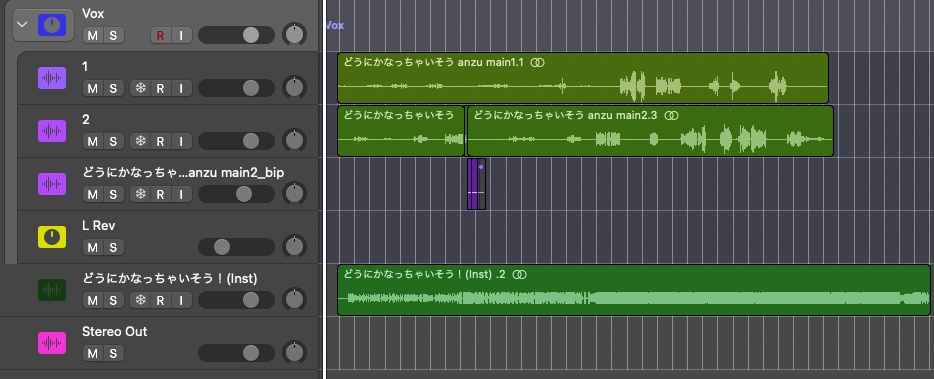This screenshot has width=934, height=379.
Task: Toggle input monitoring on Vox track
Action: tap(181, 35)
